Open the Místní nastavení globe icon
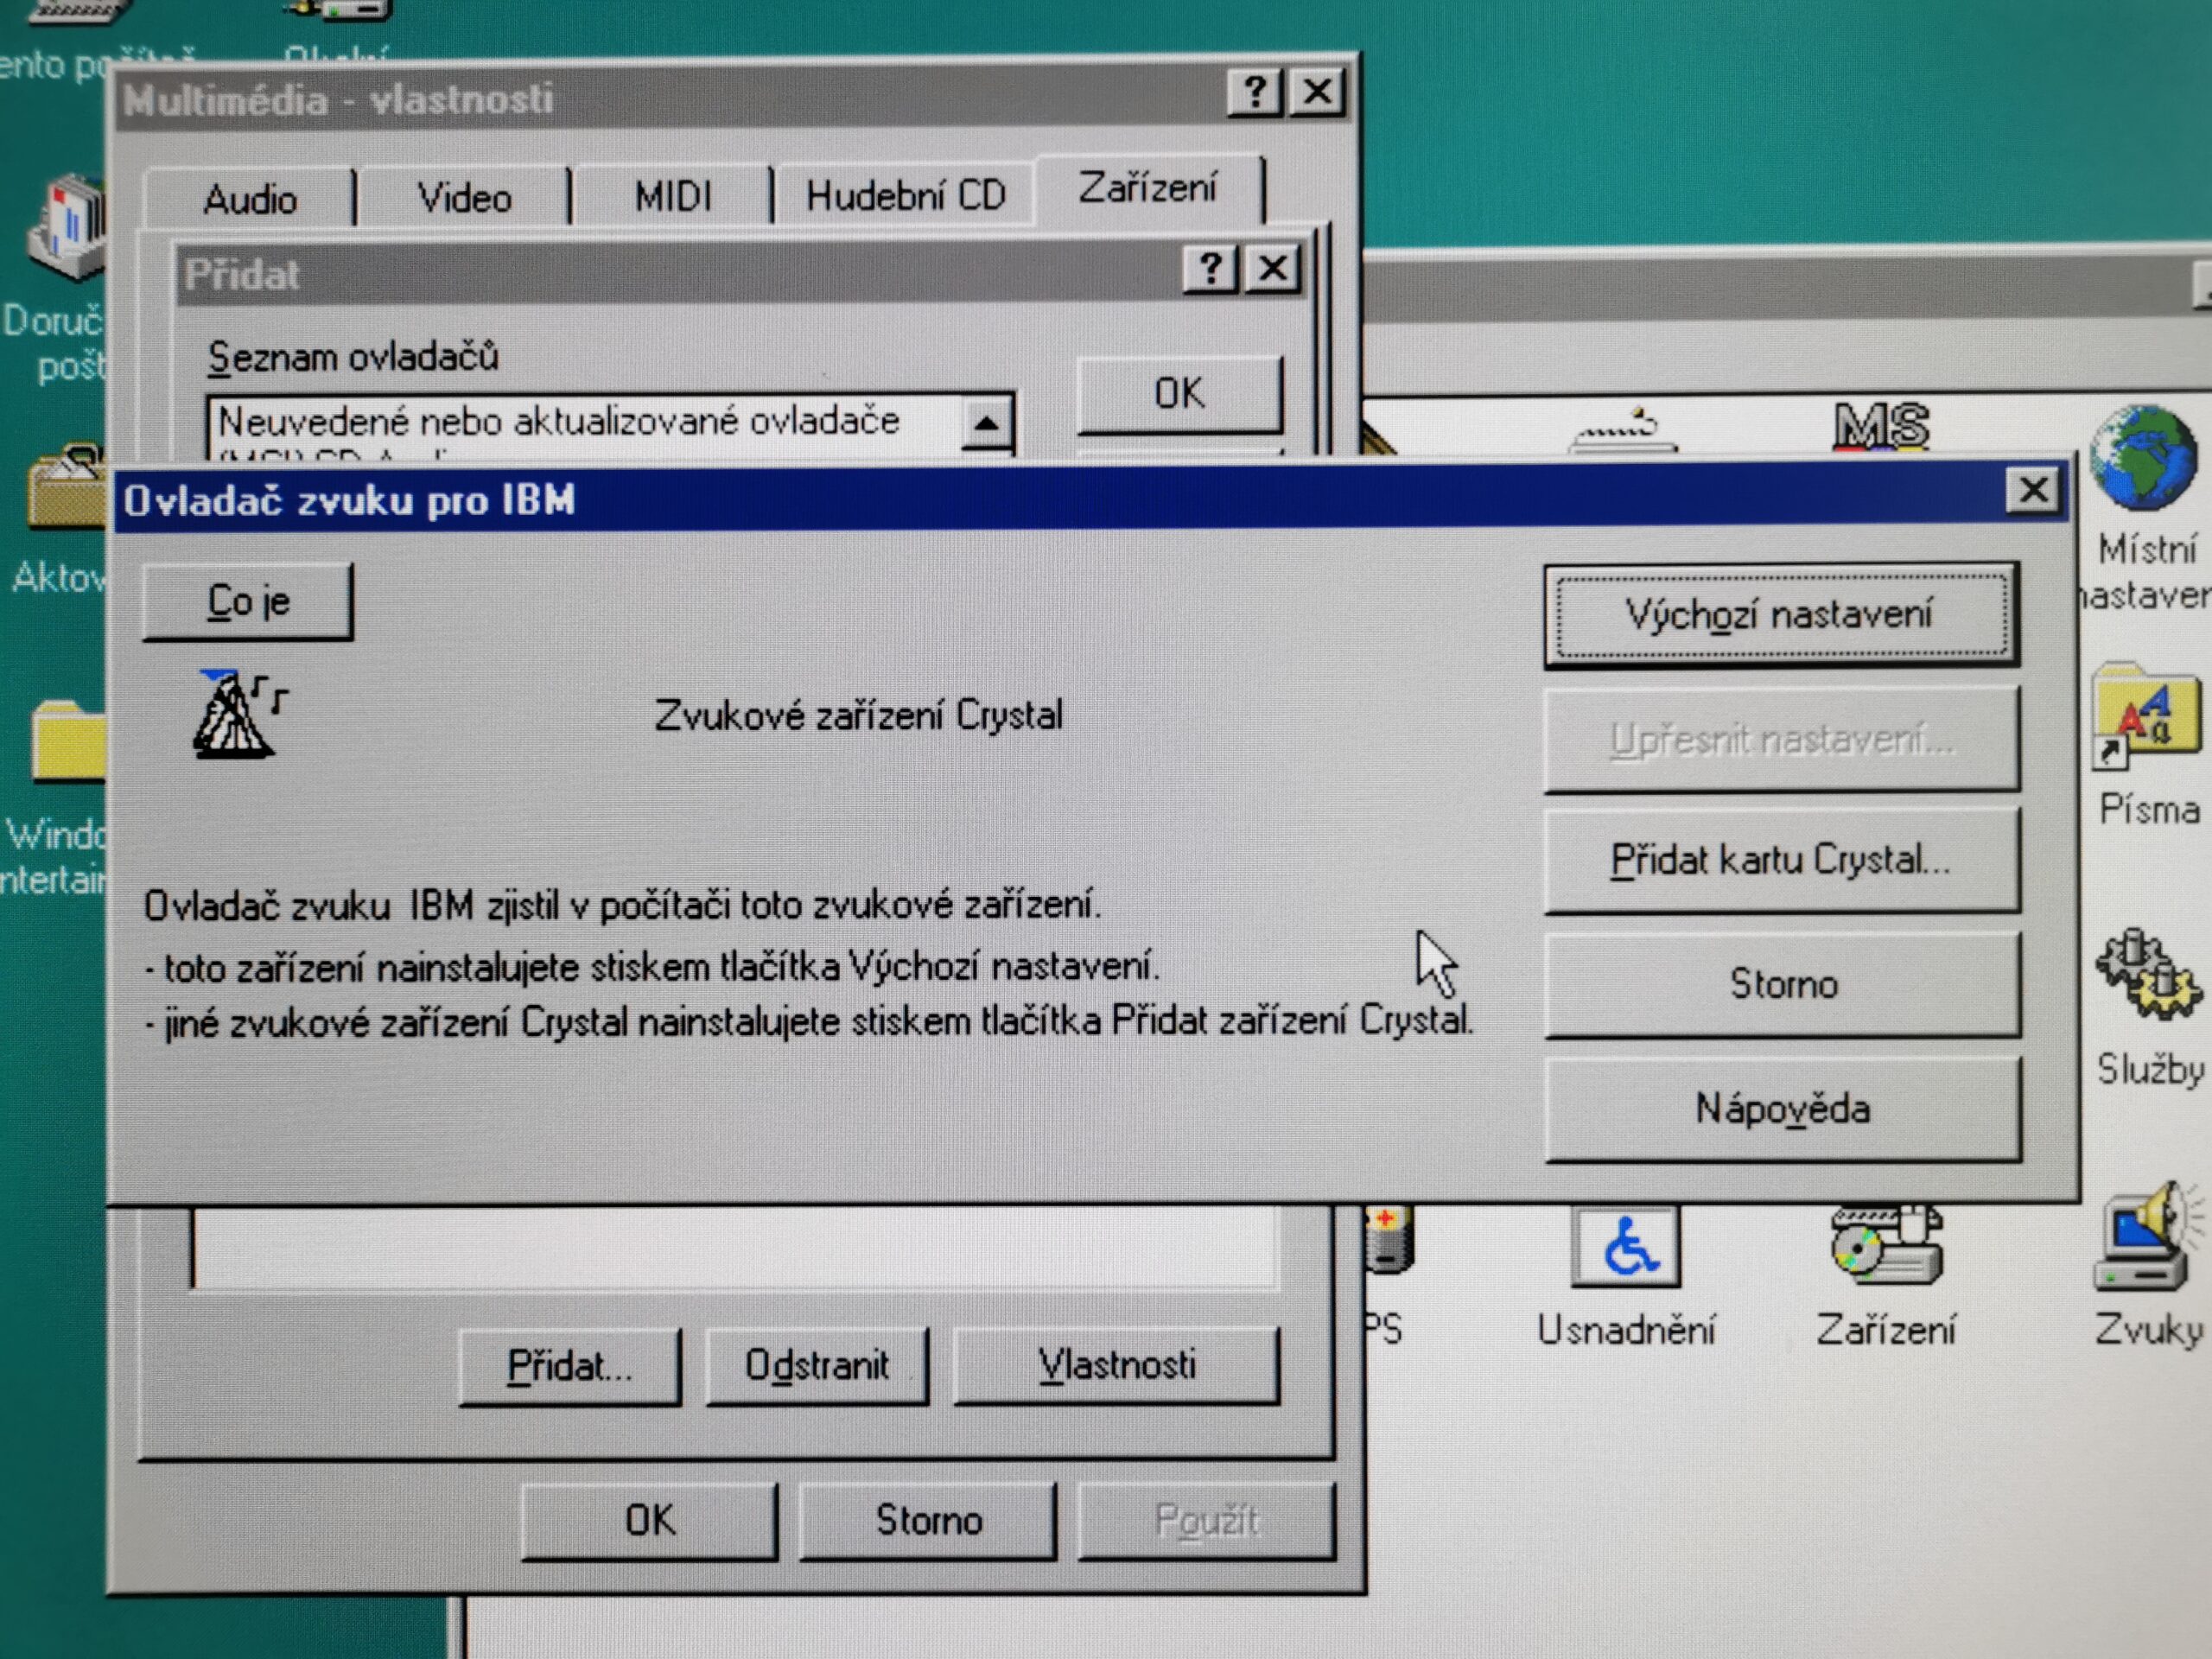Screen dimensions: 2212x1659 tap(2143, 458)
